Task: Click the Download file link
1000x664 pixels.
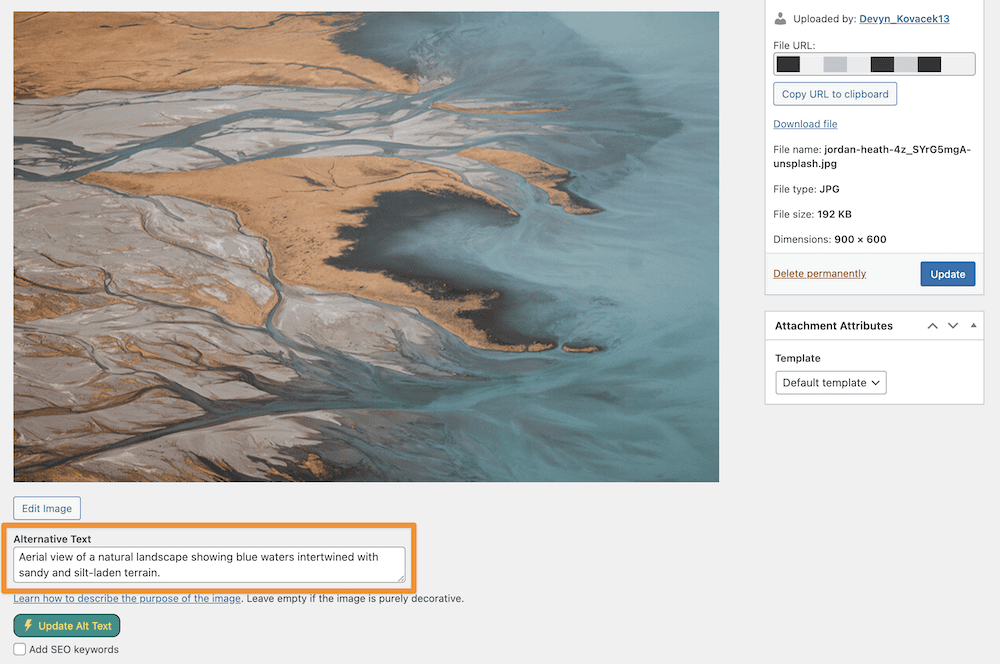Action: (x=805, y=123)
